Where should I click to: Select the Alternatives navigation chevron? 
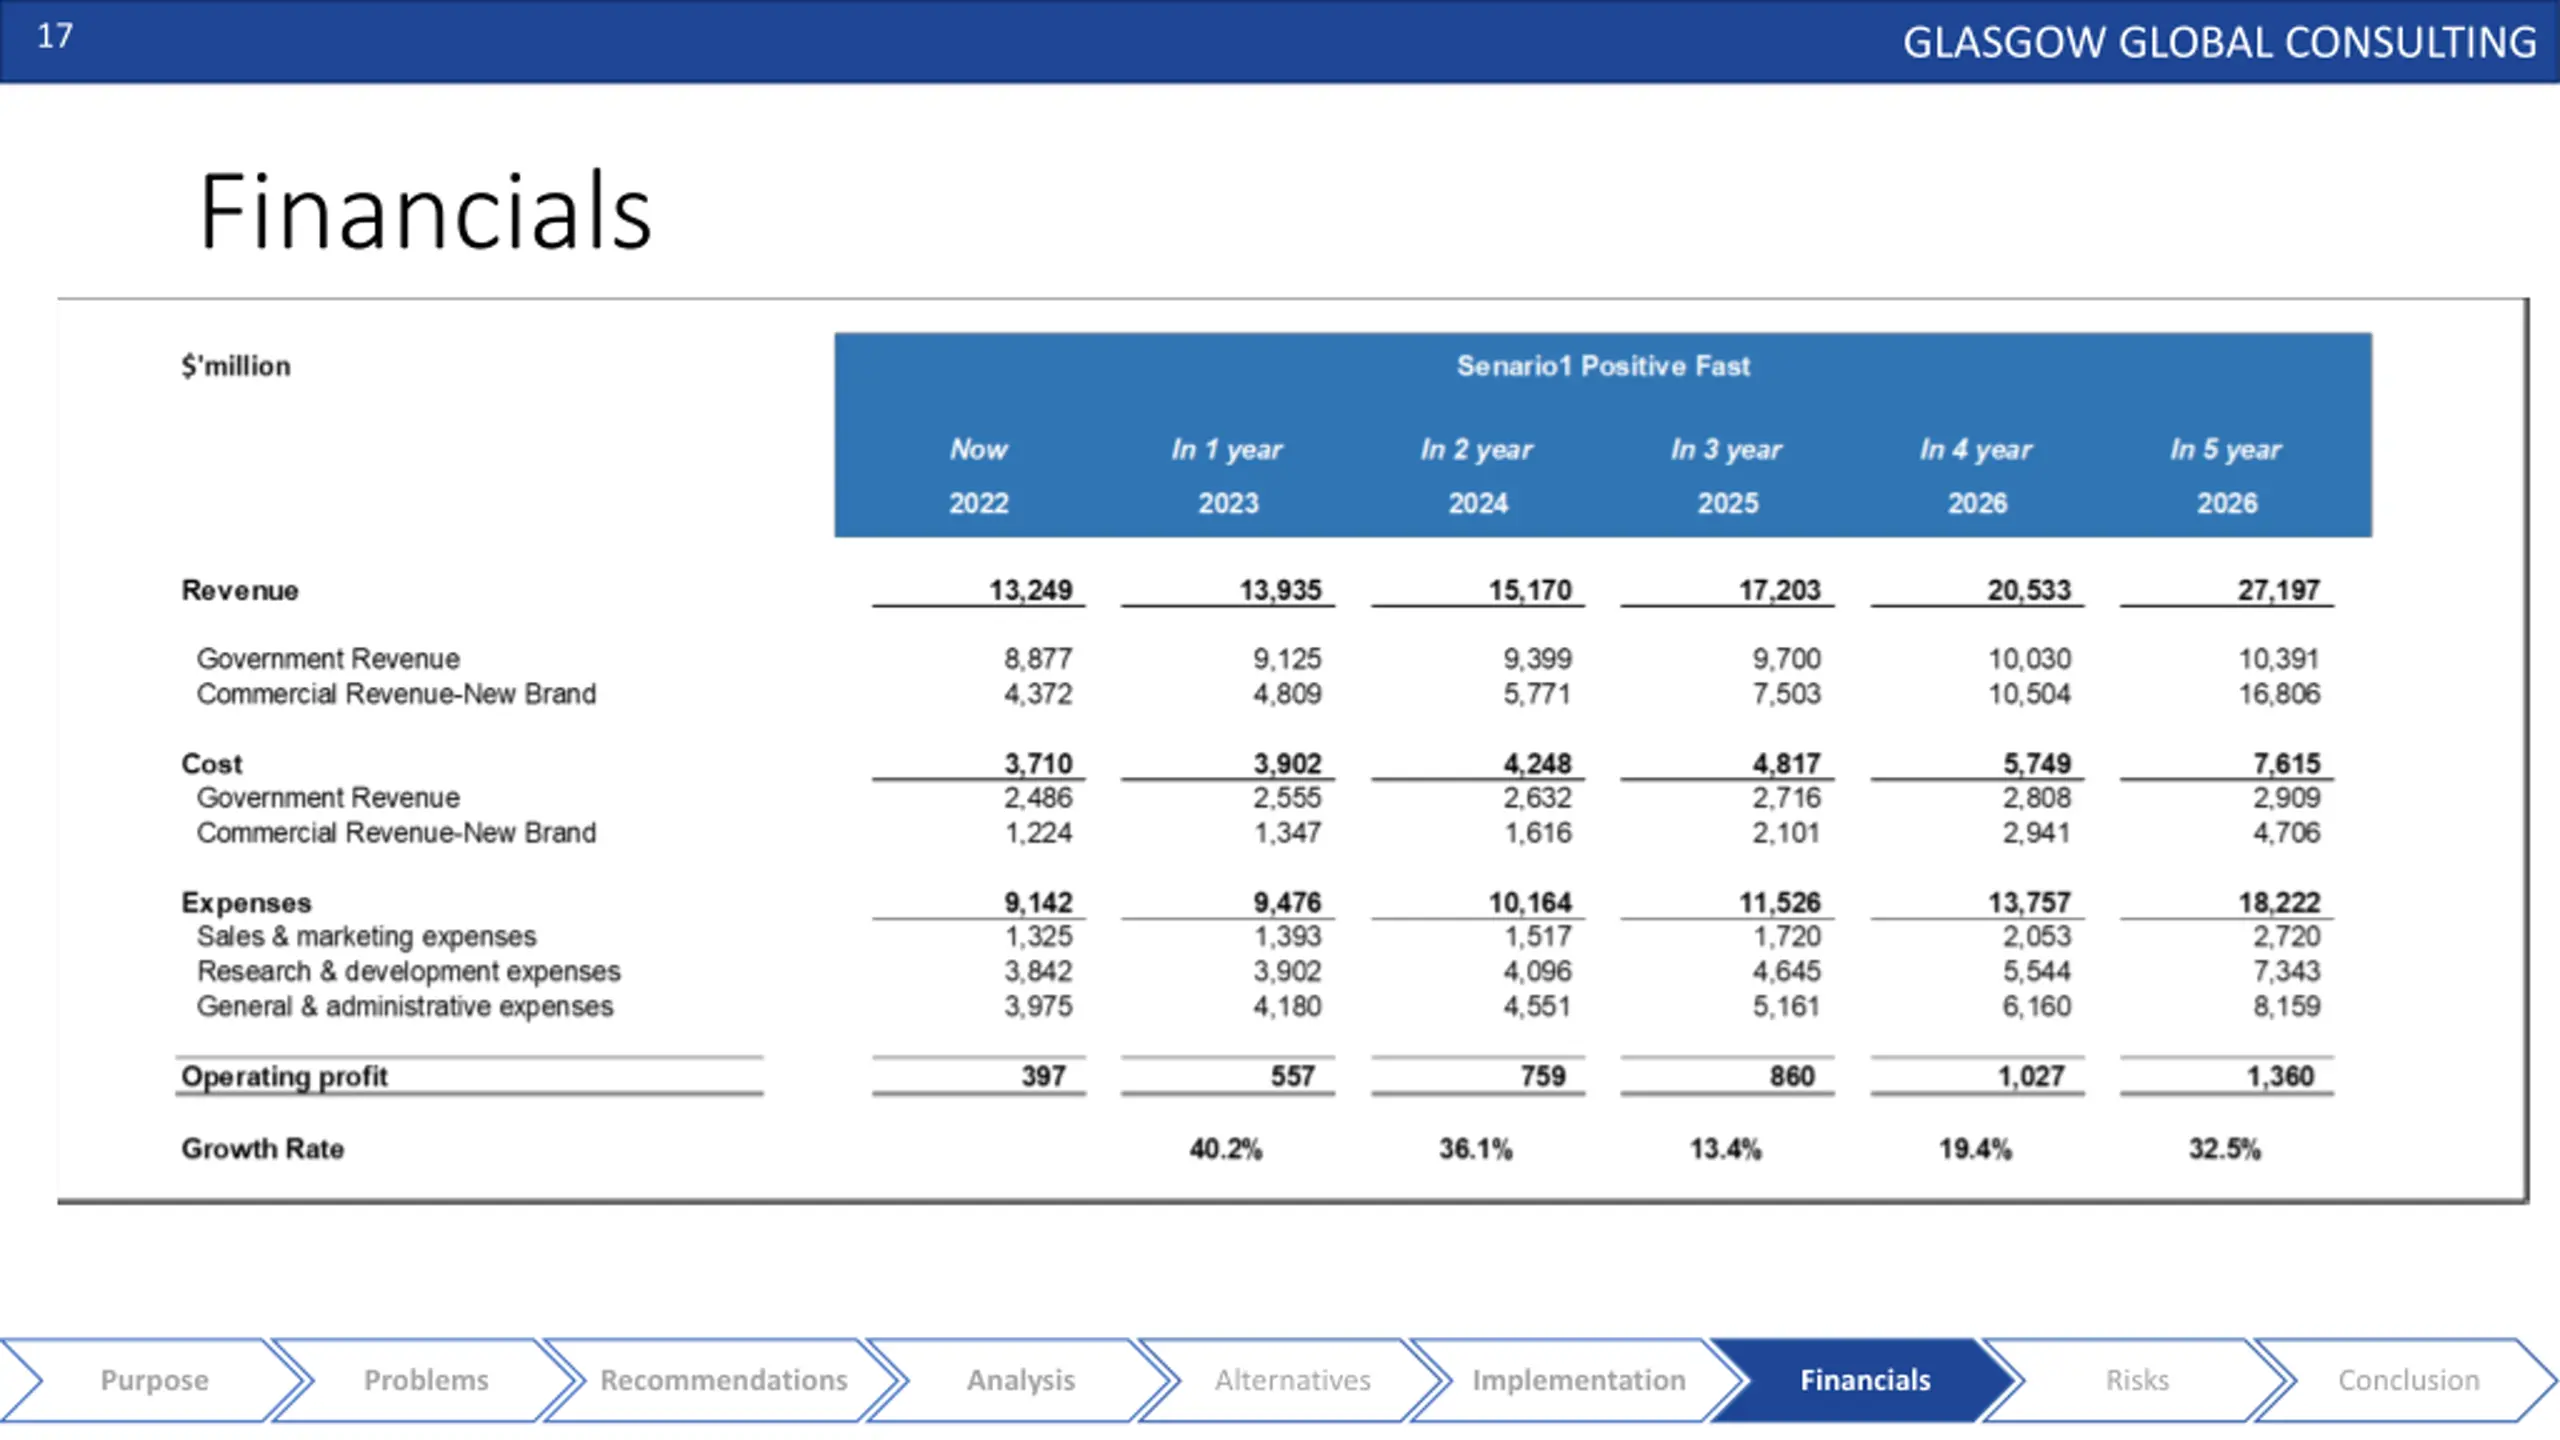[x=1292, y=1380]
